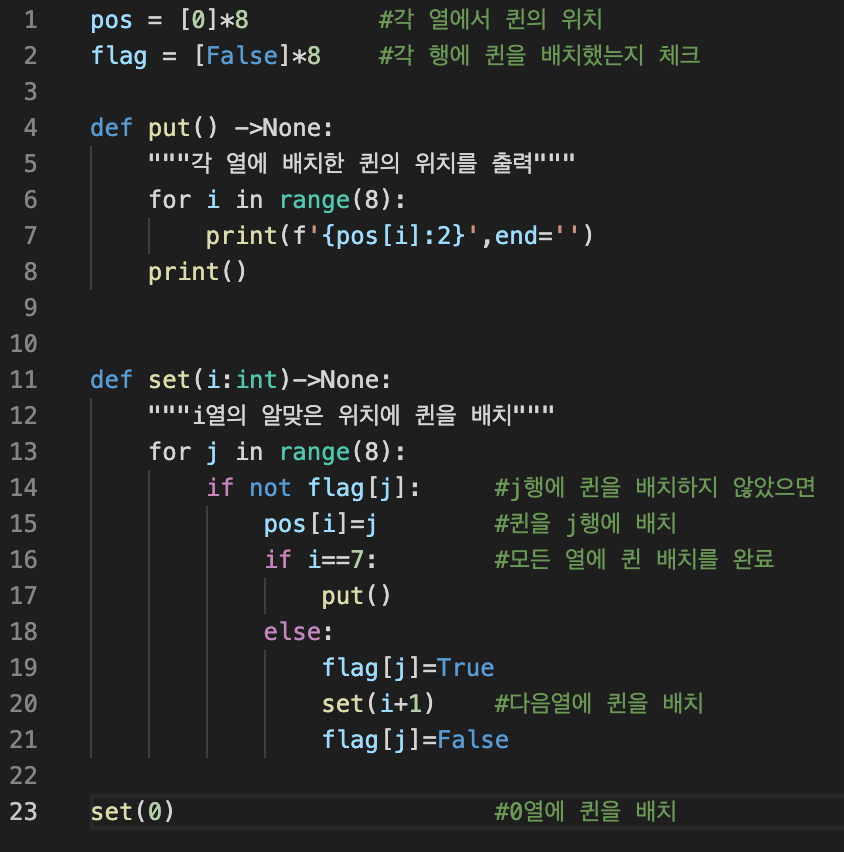Click the function name 'set' on line 11
The image size is (844, 852).
(x=169, y=379)
